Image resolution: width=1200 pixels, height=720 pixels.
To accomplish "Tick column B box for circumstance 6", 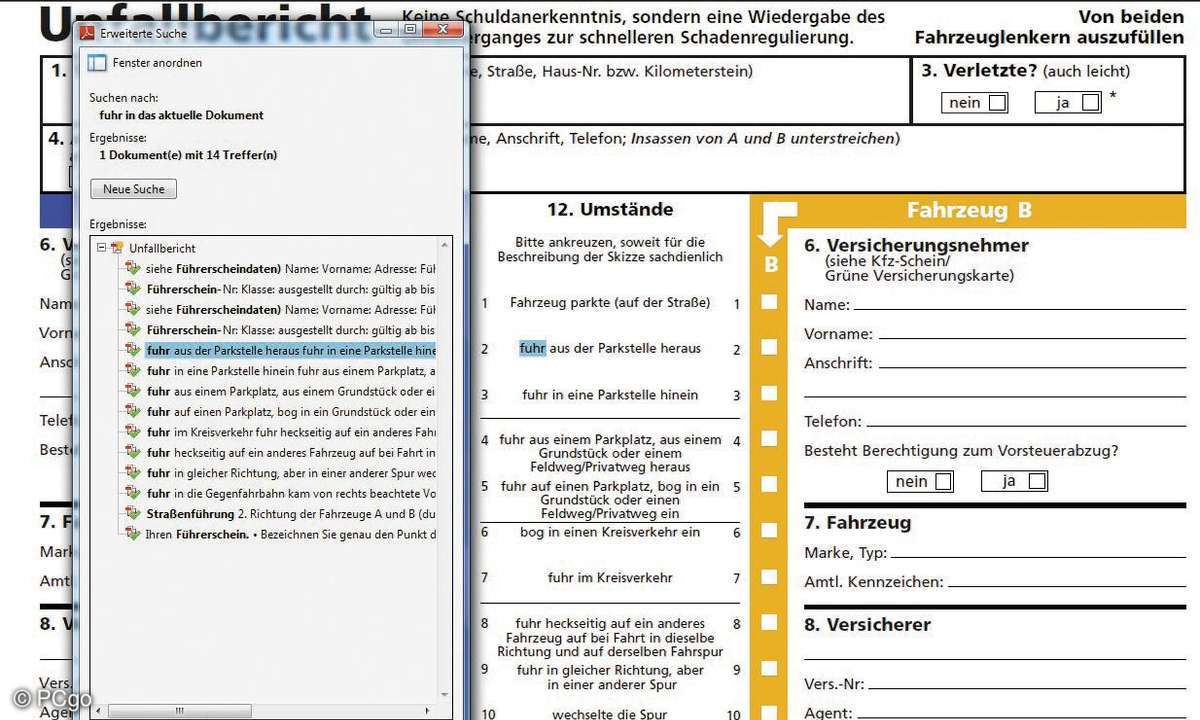I will (769, 532).
